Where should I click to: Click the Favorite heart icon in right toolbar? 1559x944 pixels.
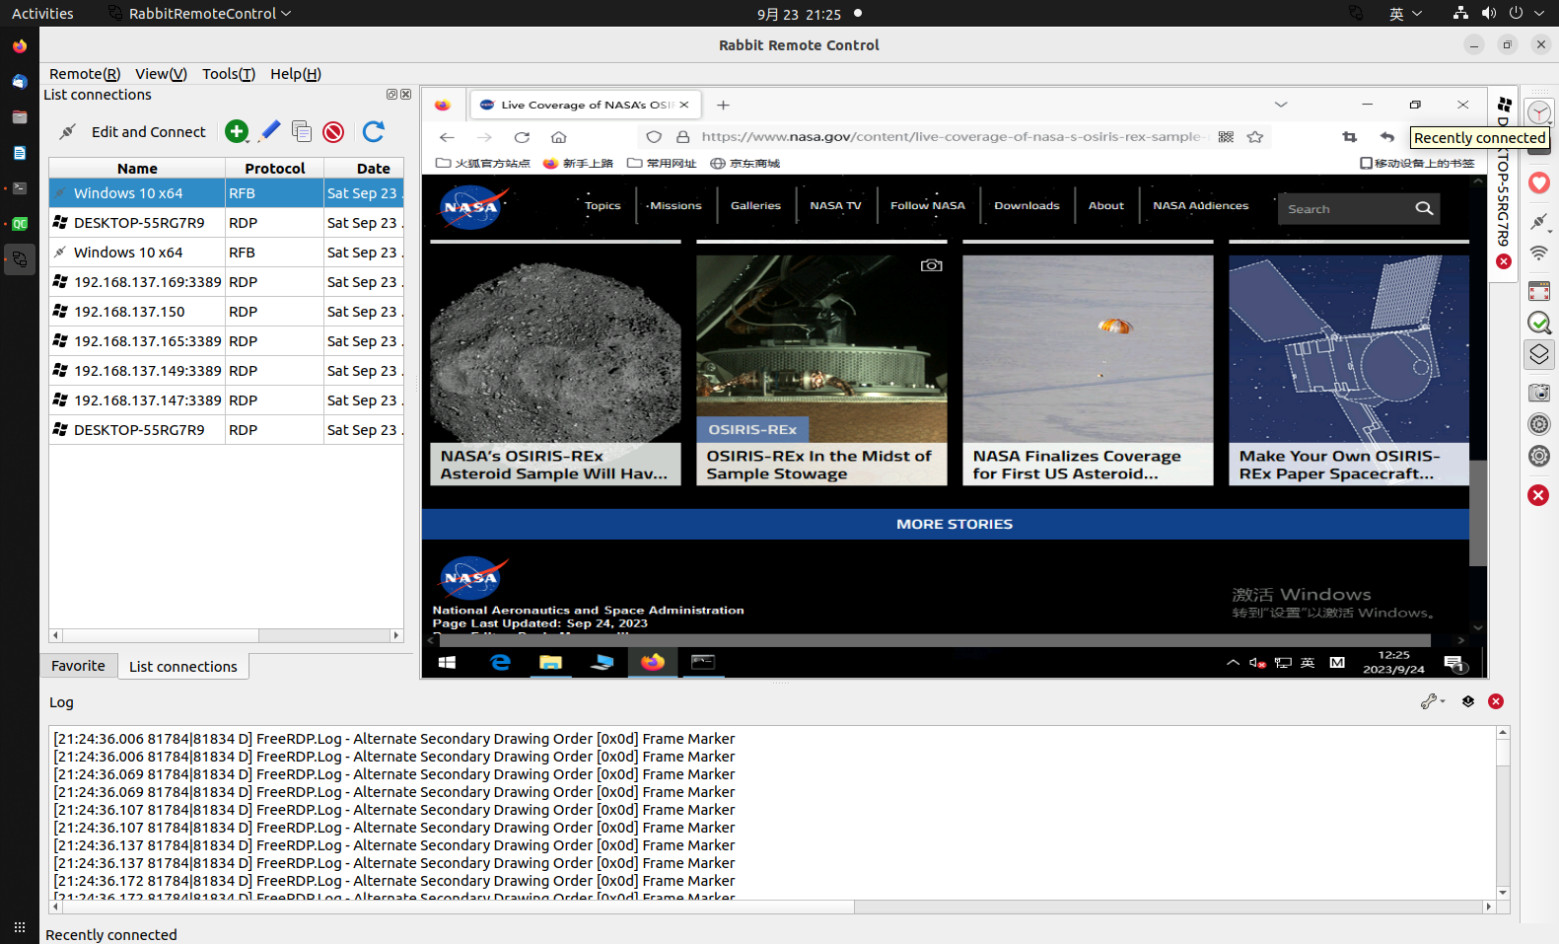point(1539,183)
